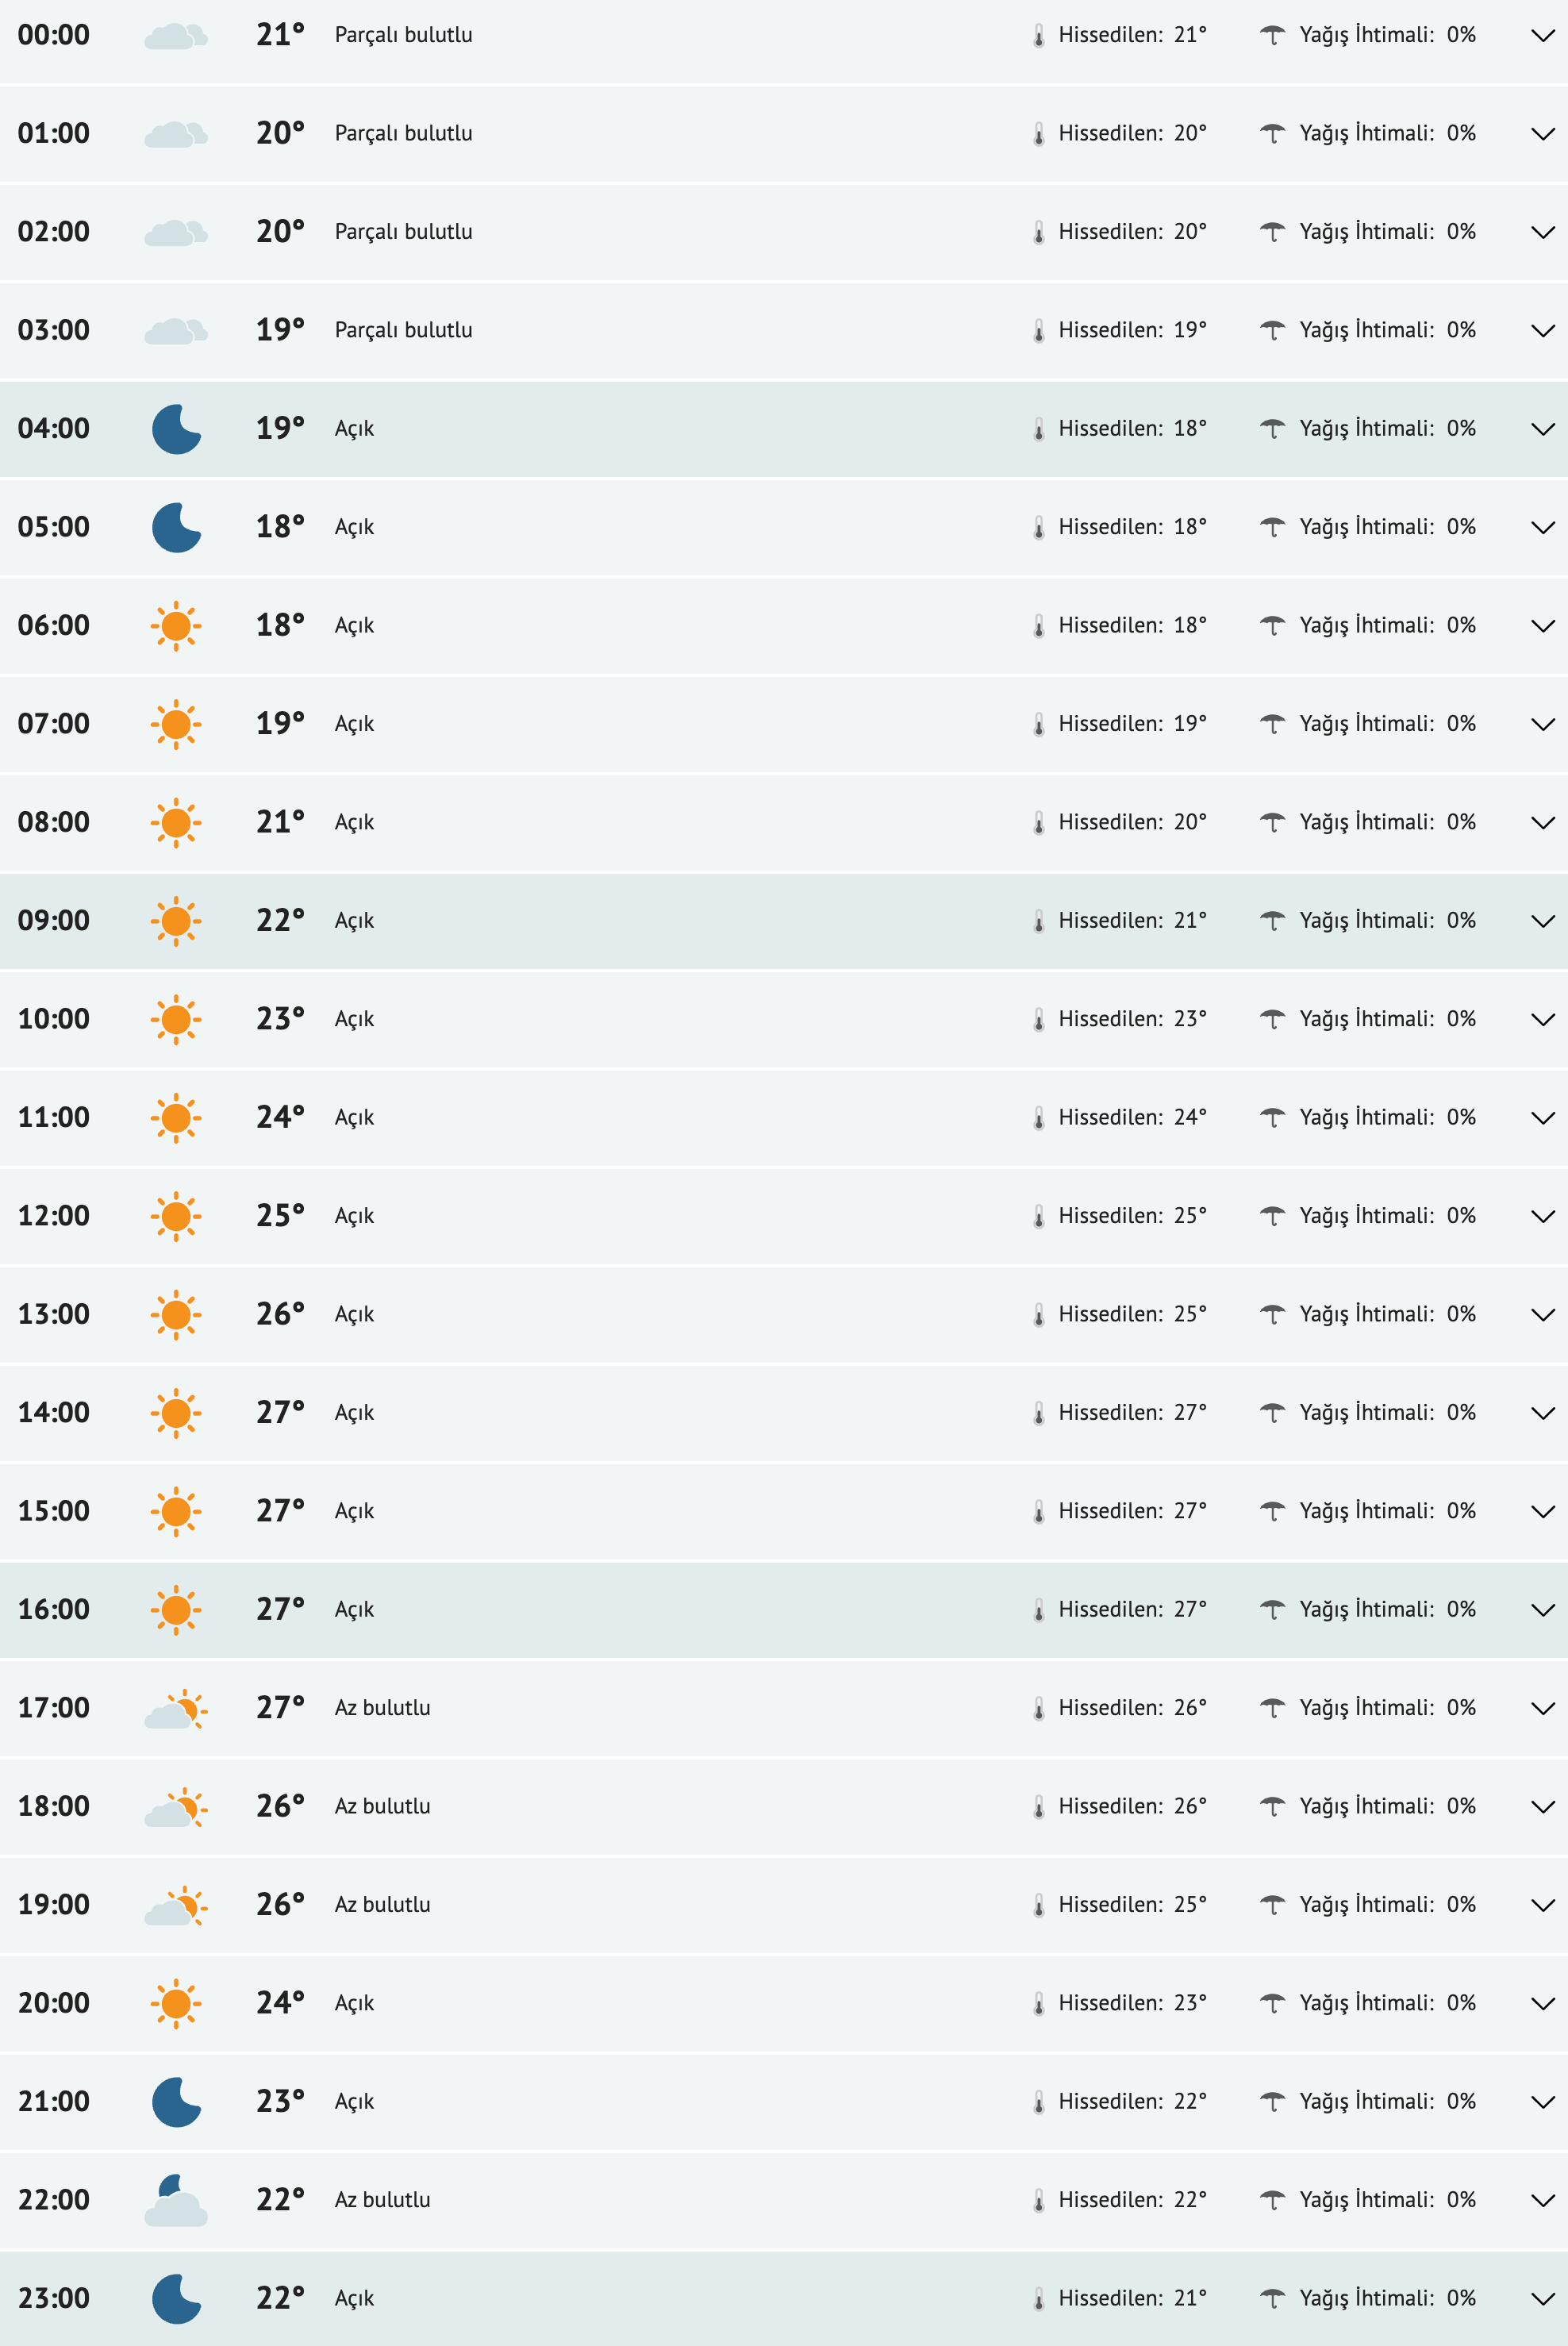
Task: Click the moon icon at 04:00
Action: [x=176, y=429]
